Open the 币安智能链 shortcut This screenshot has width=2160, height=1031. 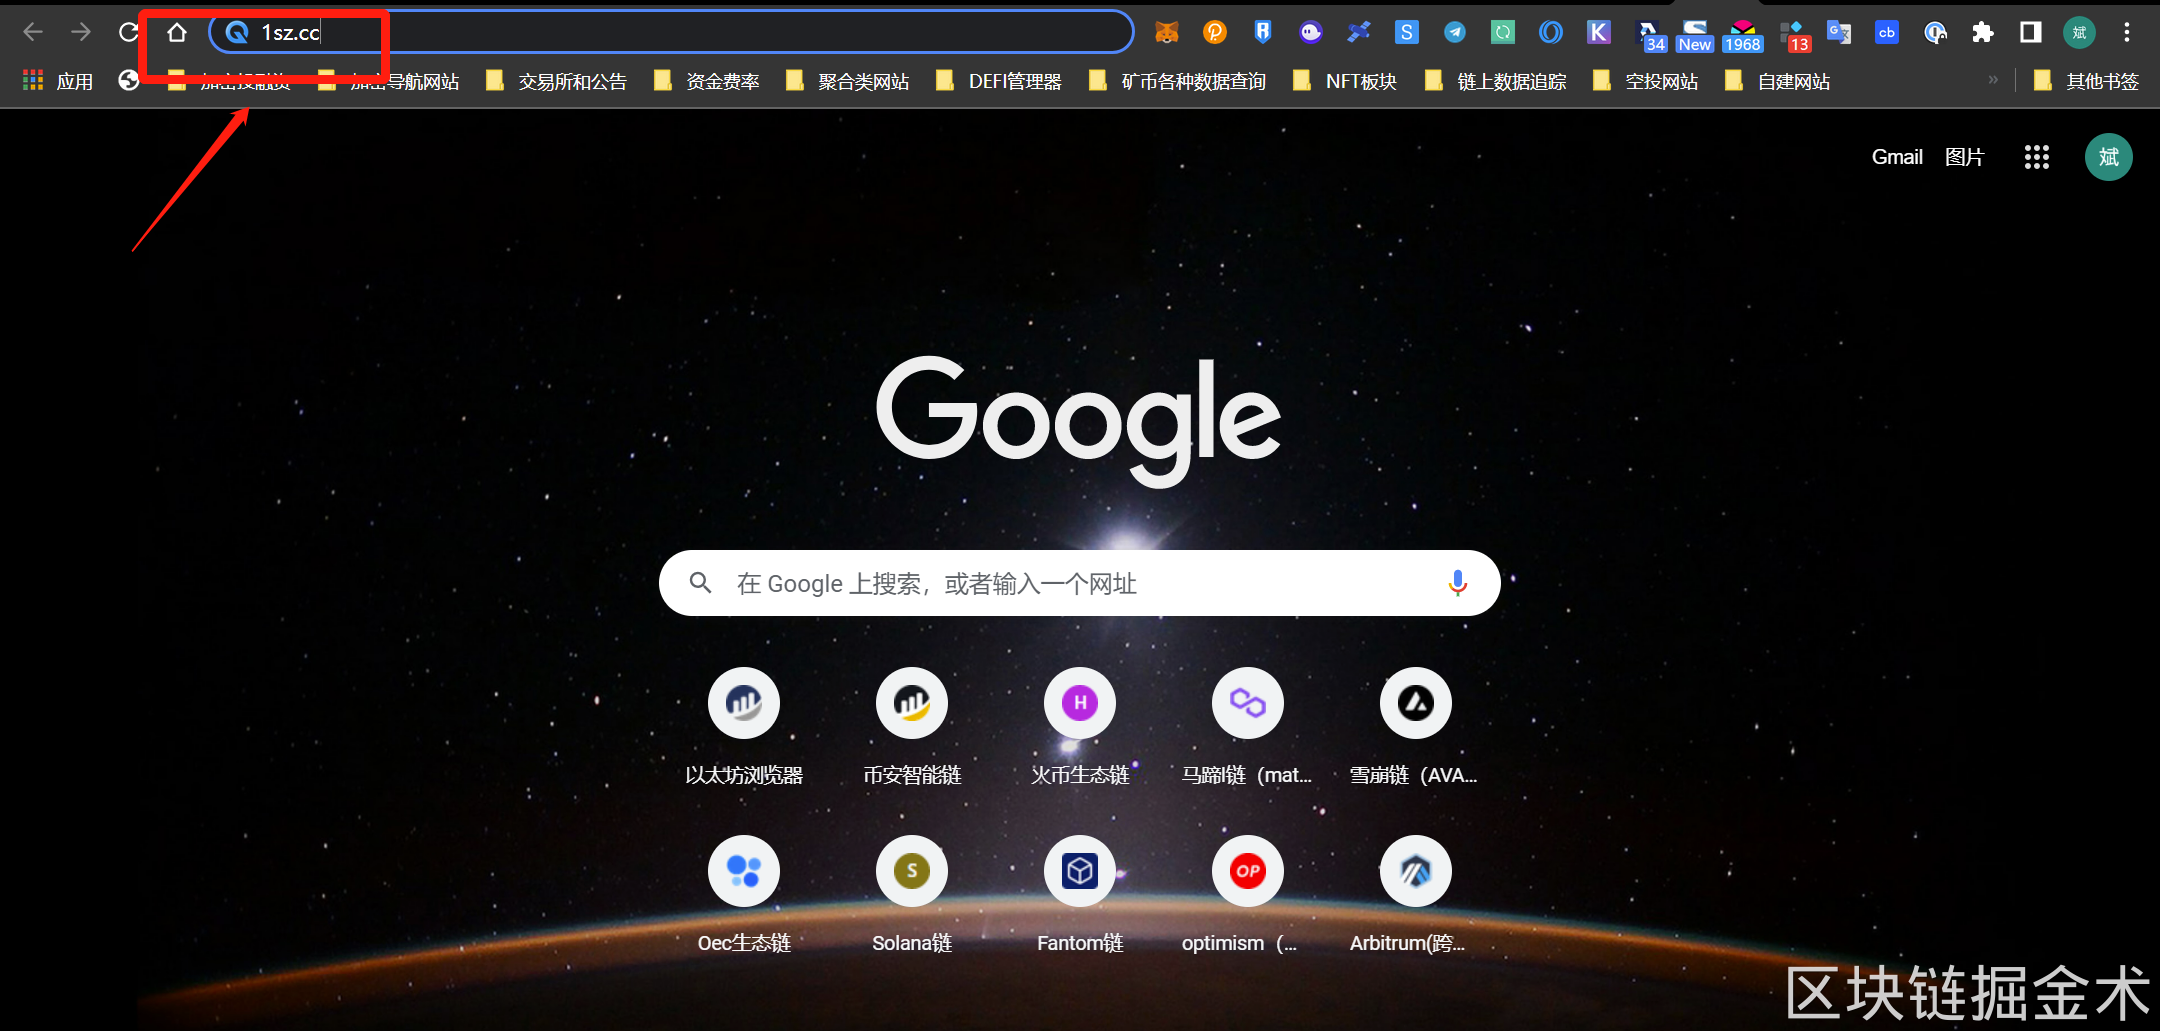coord(912,728)
